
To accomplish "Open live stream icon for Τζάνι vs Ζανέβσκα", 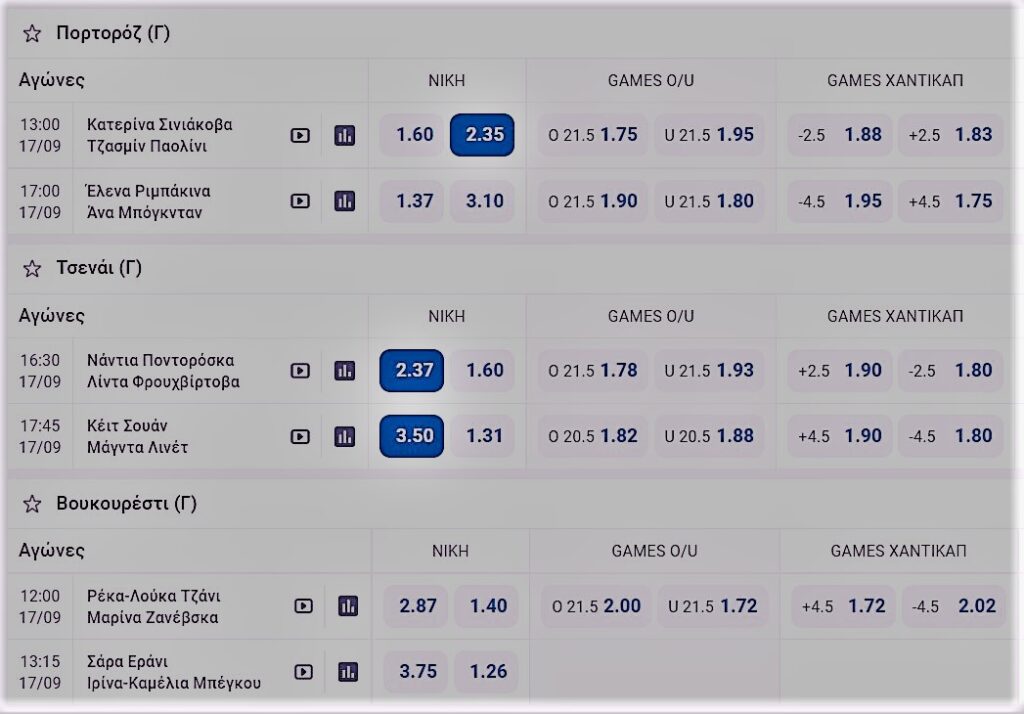I will (x=304, y=606).
